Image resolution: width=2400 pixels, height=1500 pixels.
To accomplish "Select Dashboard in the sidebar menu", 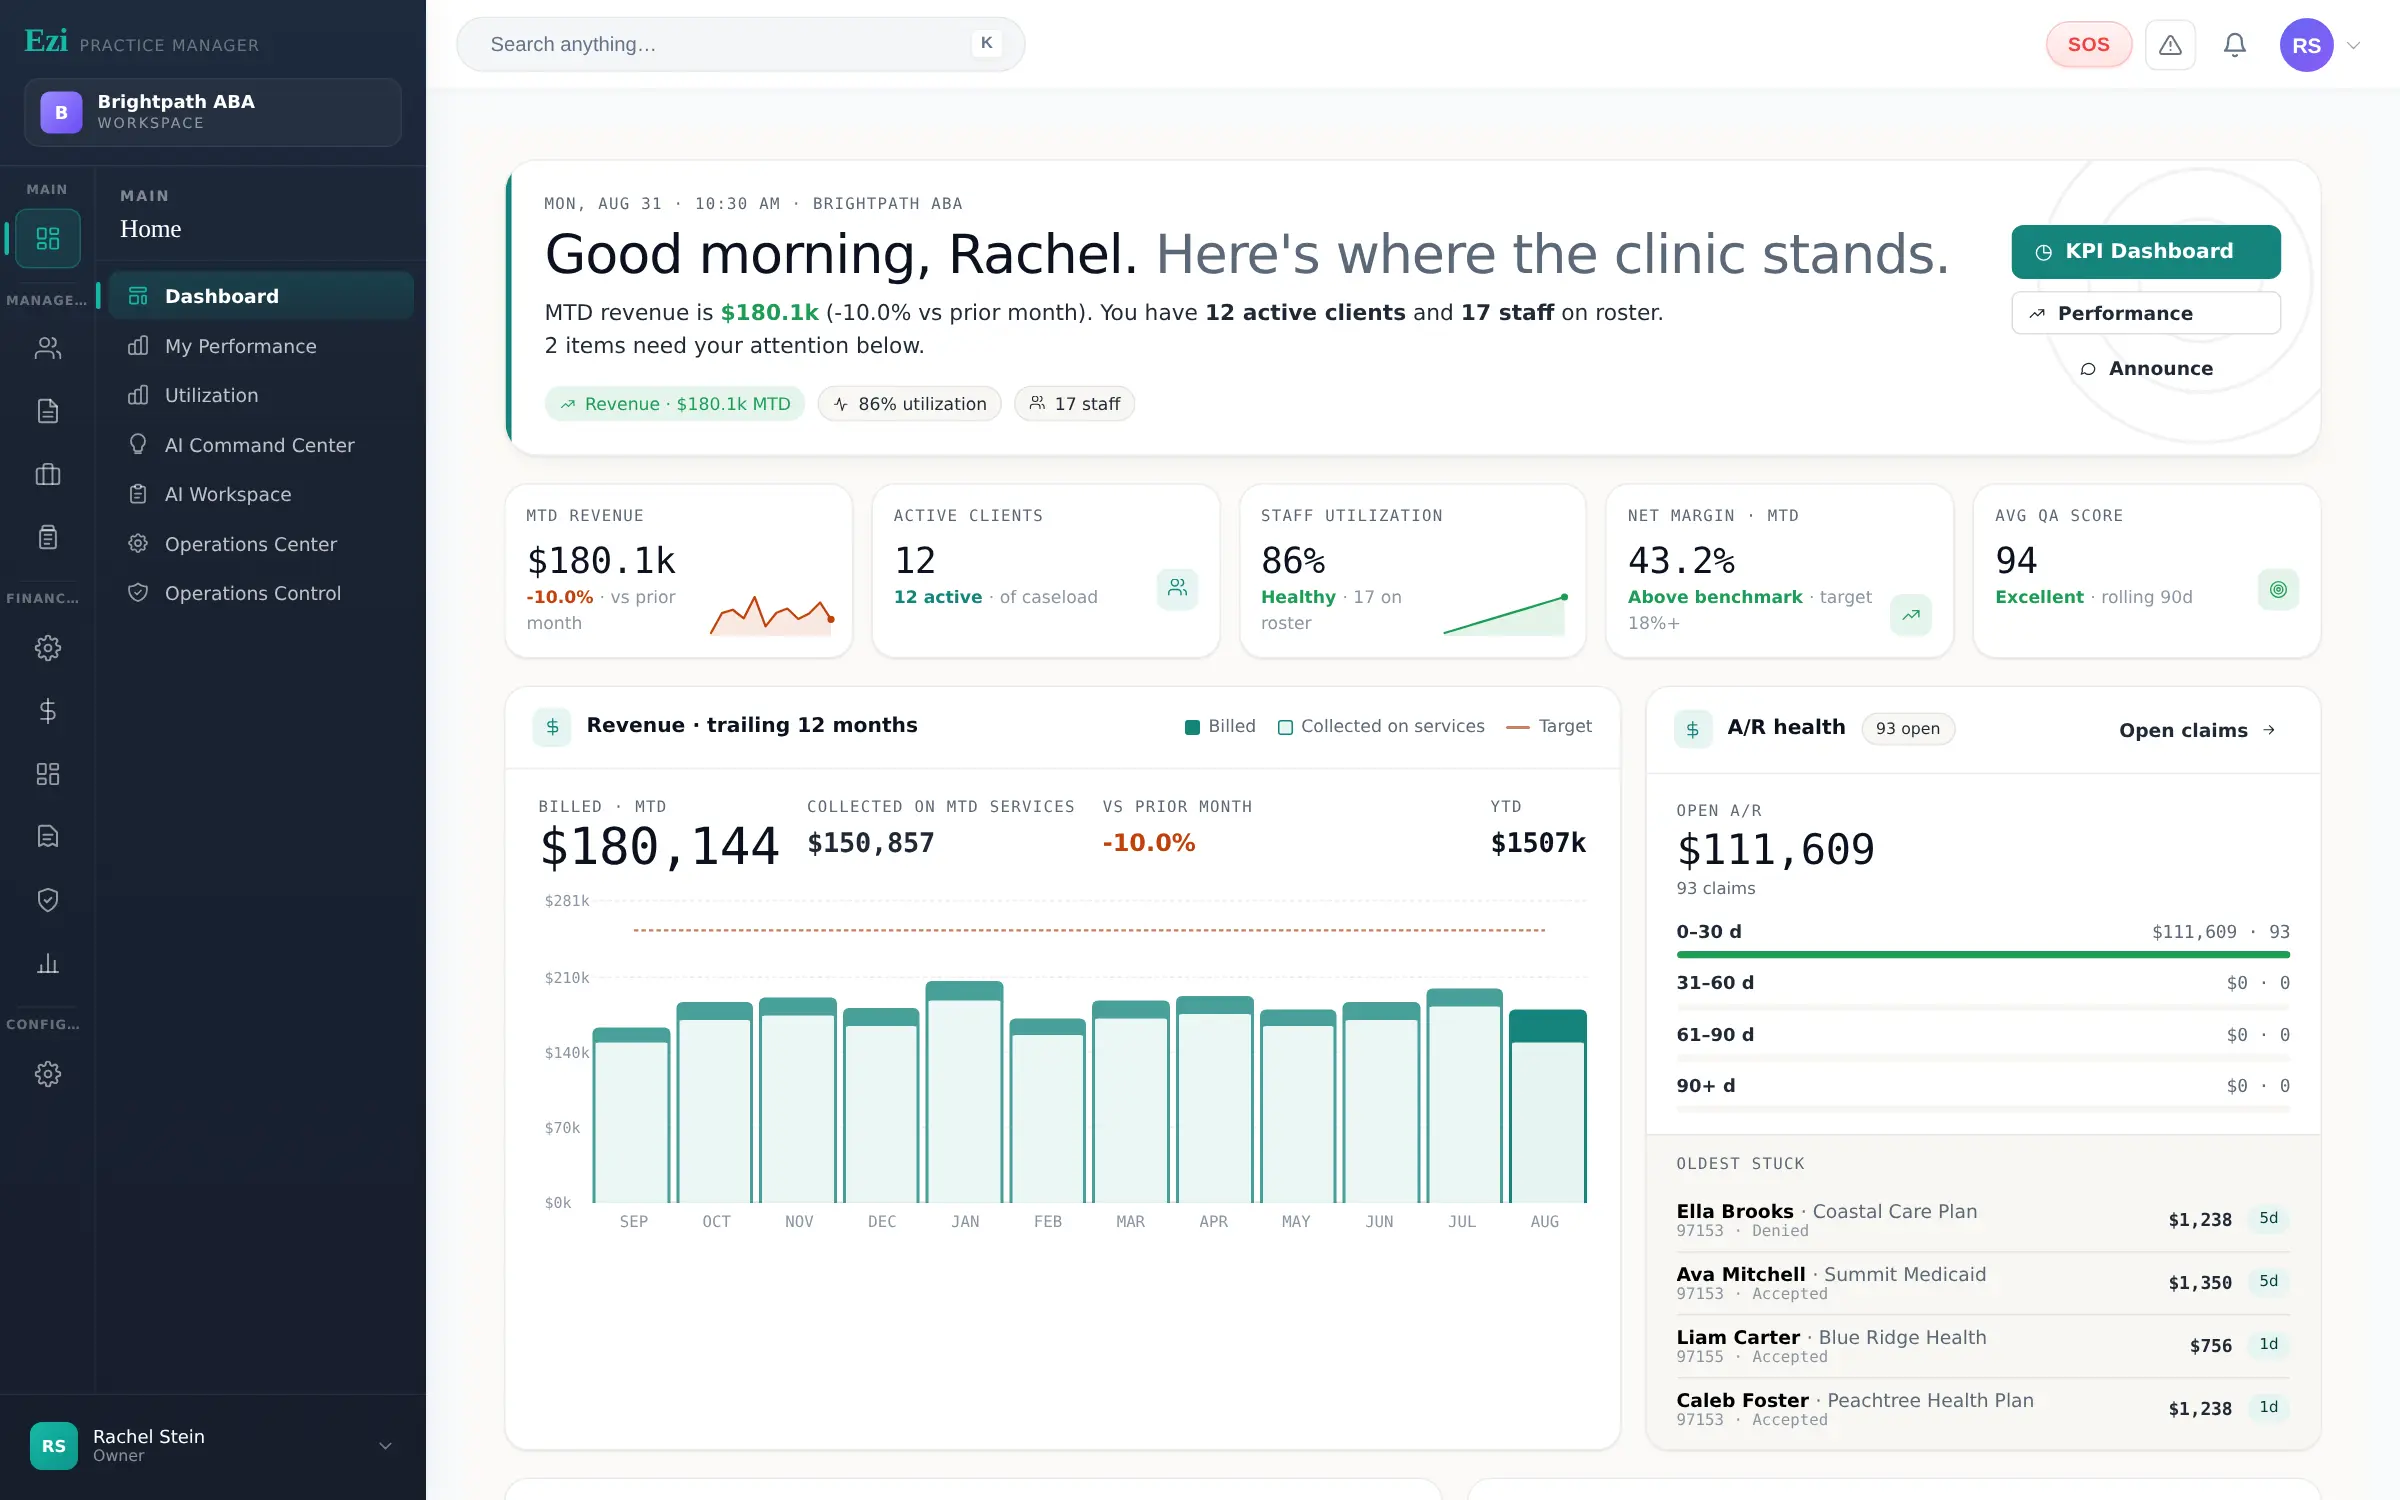I will click(261, 296).
